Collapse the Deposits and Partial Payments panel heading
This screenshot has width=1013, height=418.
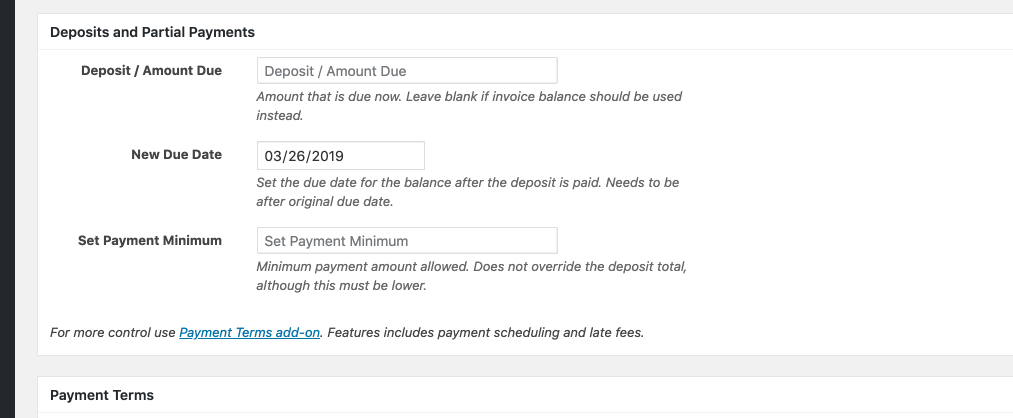tap(152, 32)
